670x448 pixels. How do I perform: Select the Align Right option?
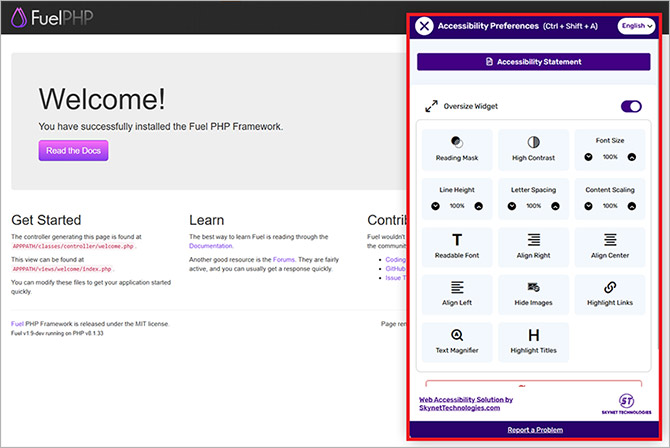pos(533,247)
